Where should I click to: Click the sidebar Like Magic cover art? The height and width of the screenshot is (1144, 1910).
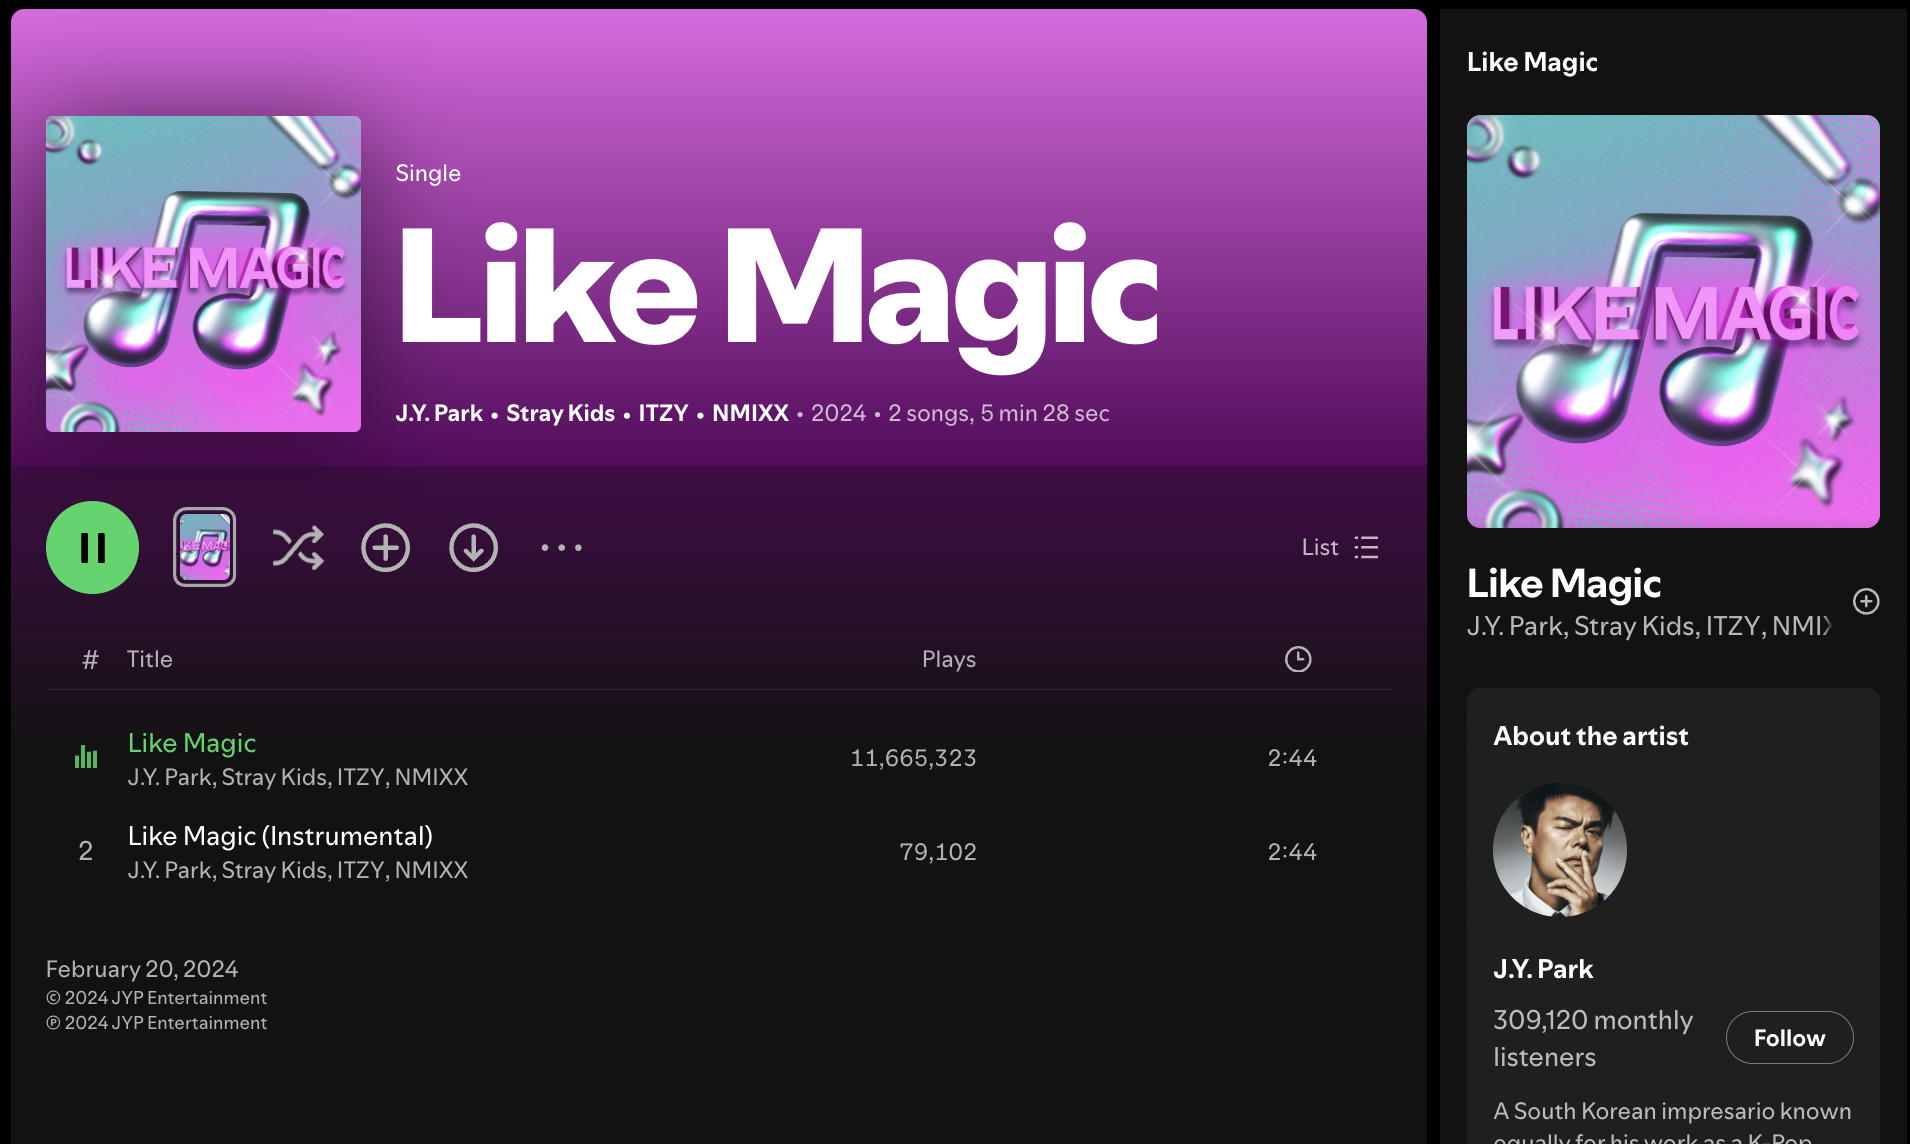point(1673,321)
